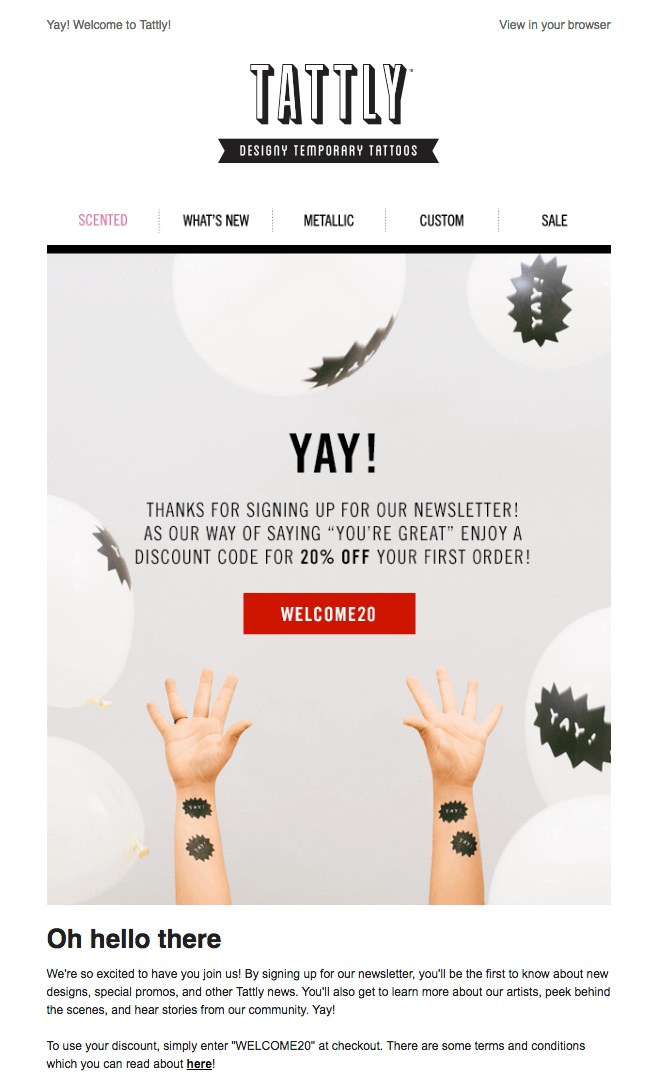Go to What's New section
Screen dimensions: 667x1089
[215, 220]
